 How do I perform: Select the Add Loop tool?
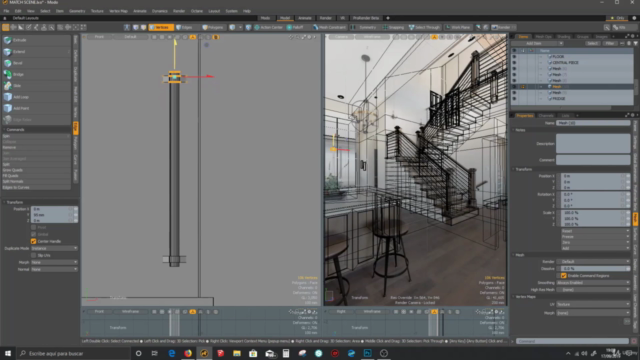coord(36,97)
